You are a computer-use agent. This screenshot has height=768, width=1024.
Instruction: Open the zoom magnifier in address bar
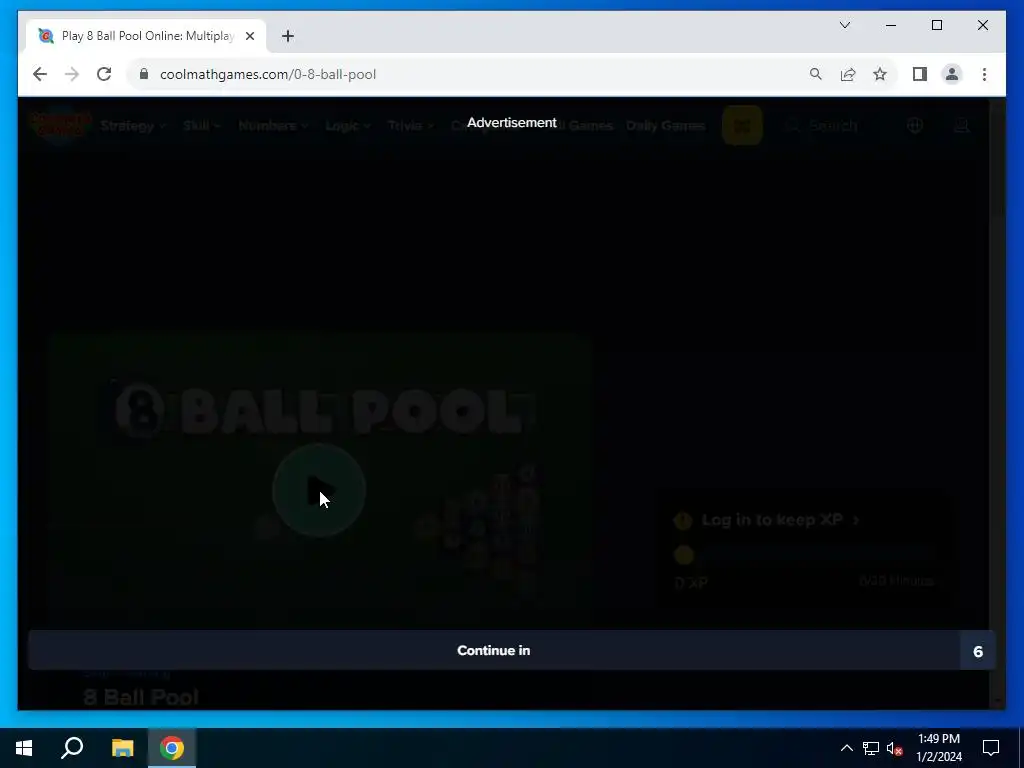click(816, 74)
